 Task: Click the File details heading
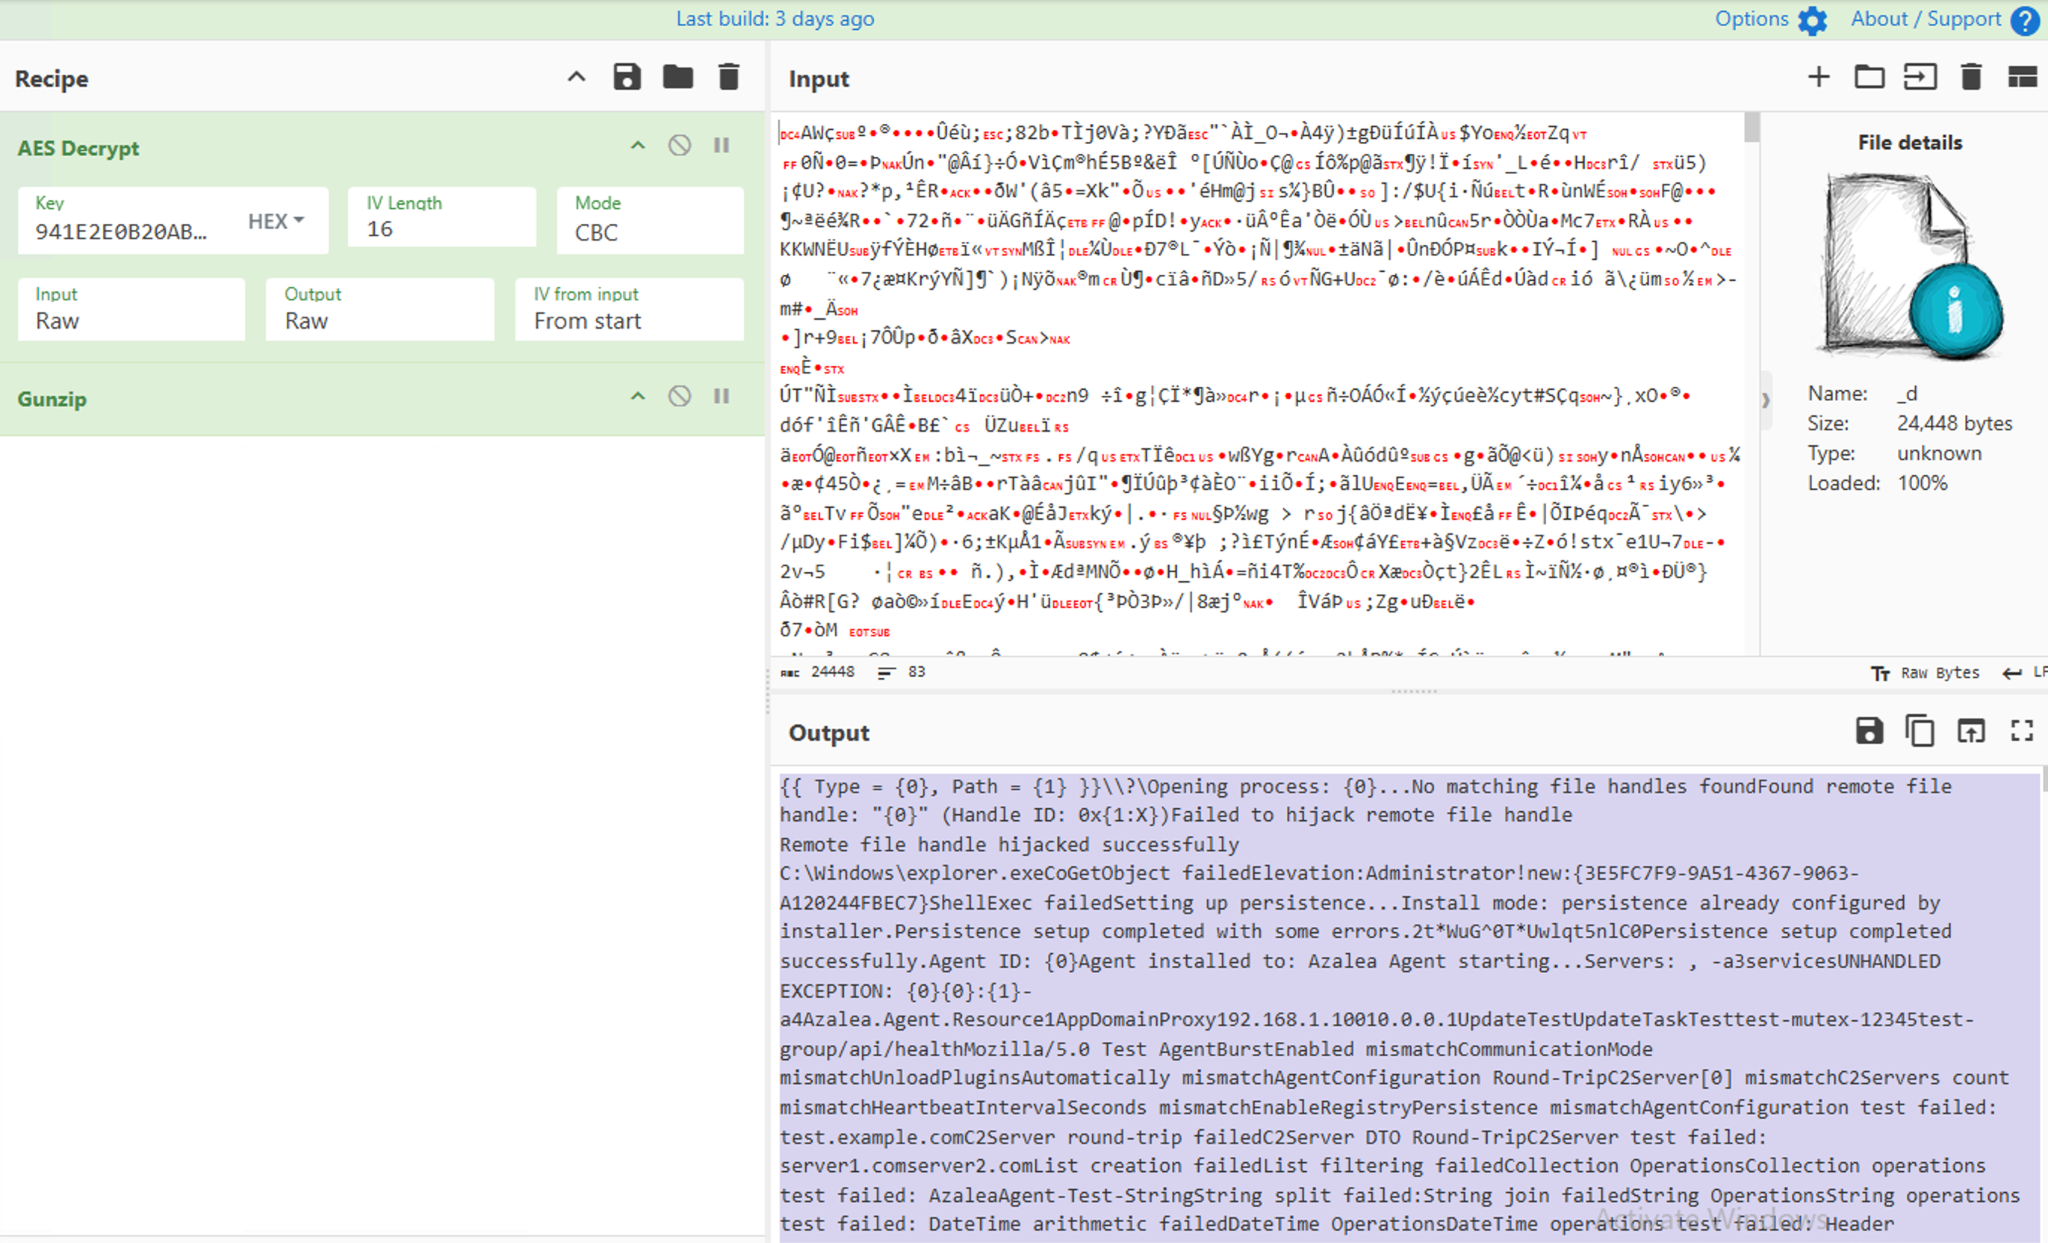1910,143
